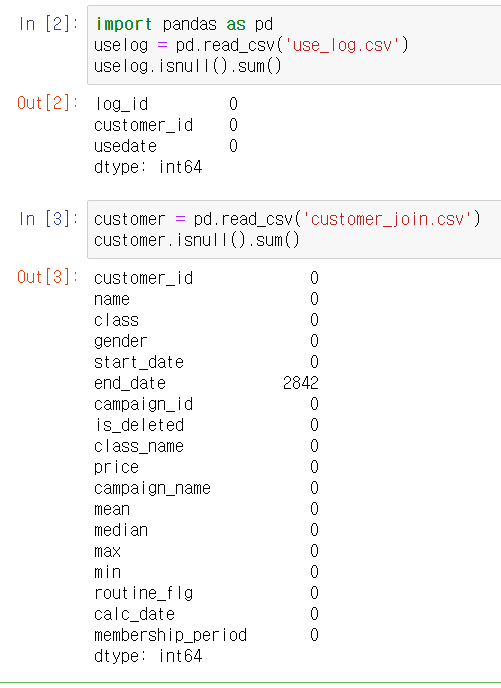Select the log_id output row
The image size is (501, 688).
(166, 104)
